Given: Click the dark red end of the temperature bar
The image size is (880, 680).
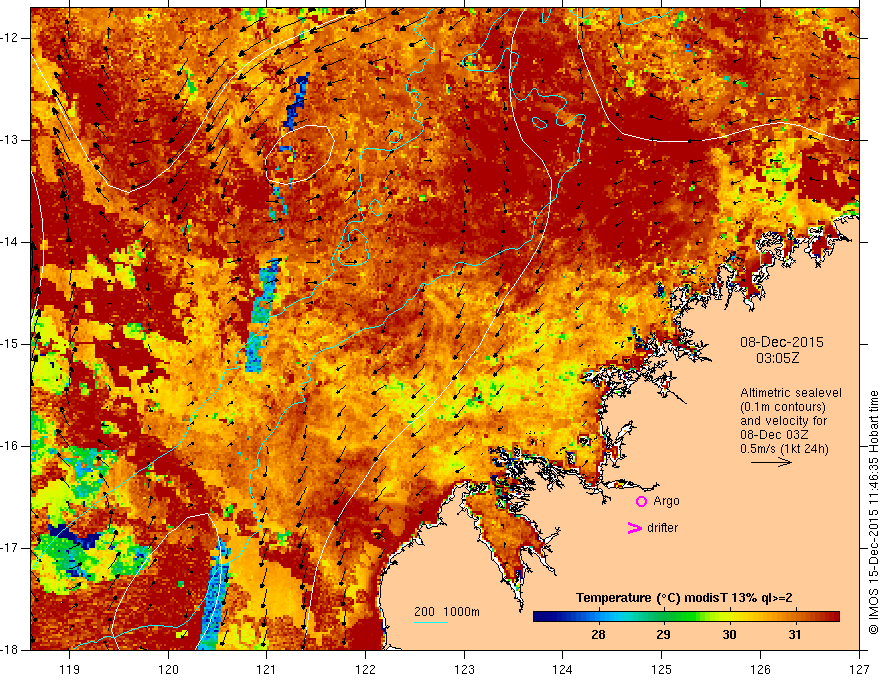Looking at the screenshot, I should click(x=833, y=616).
